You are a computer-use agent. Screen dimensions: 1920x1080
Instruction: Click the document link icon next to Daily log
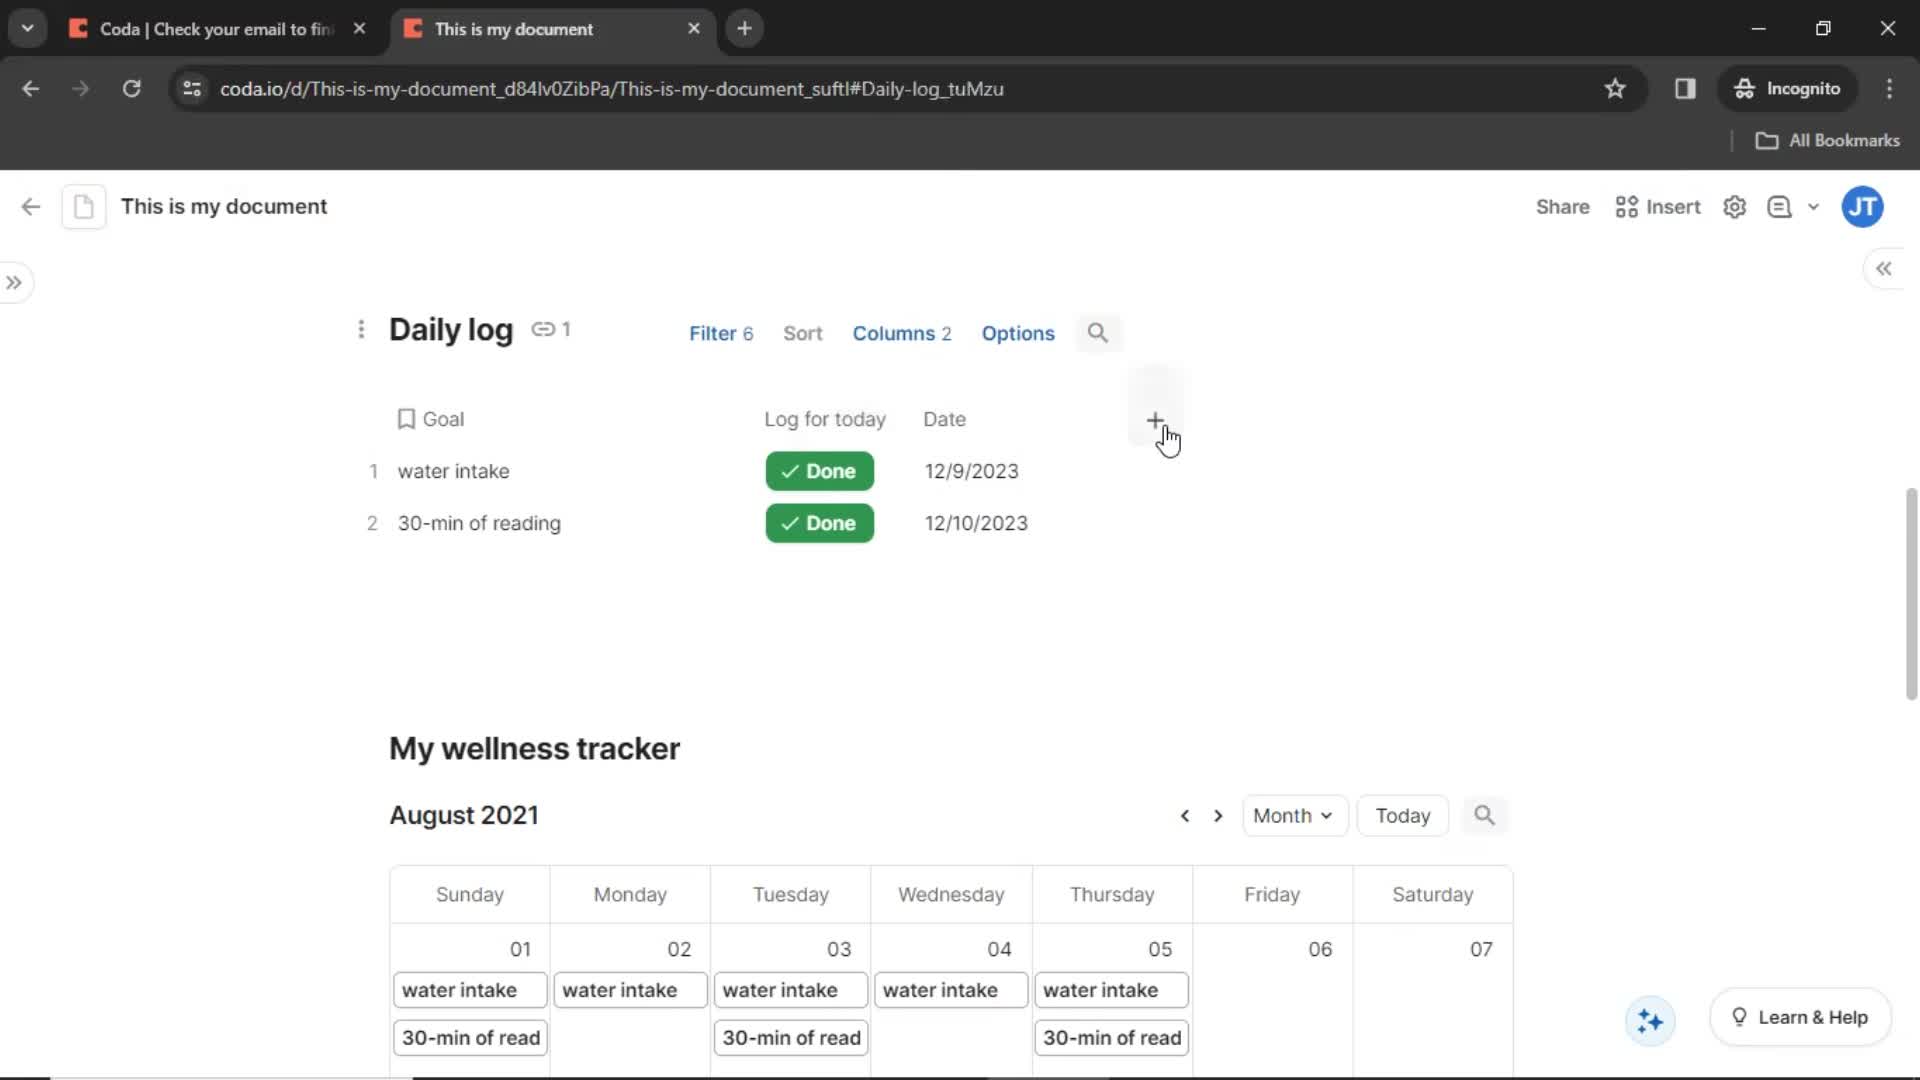543,330
